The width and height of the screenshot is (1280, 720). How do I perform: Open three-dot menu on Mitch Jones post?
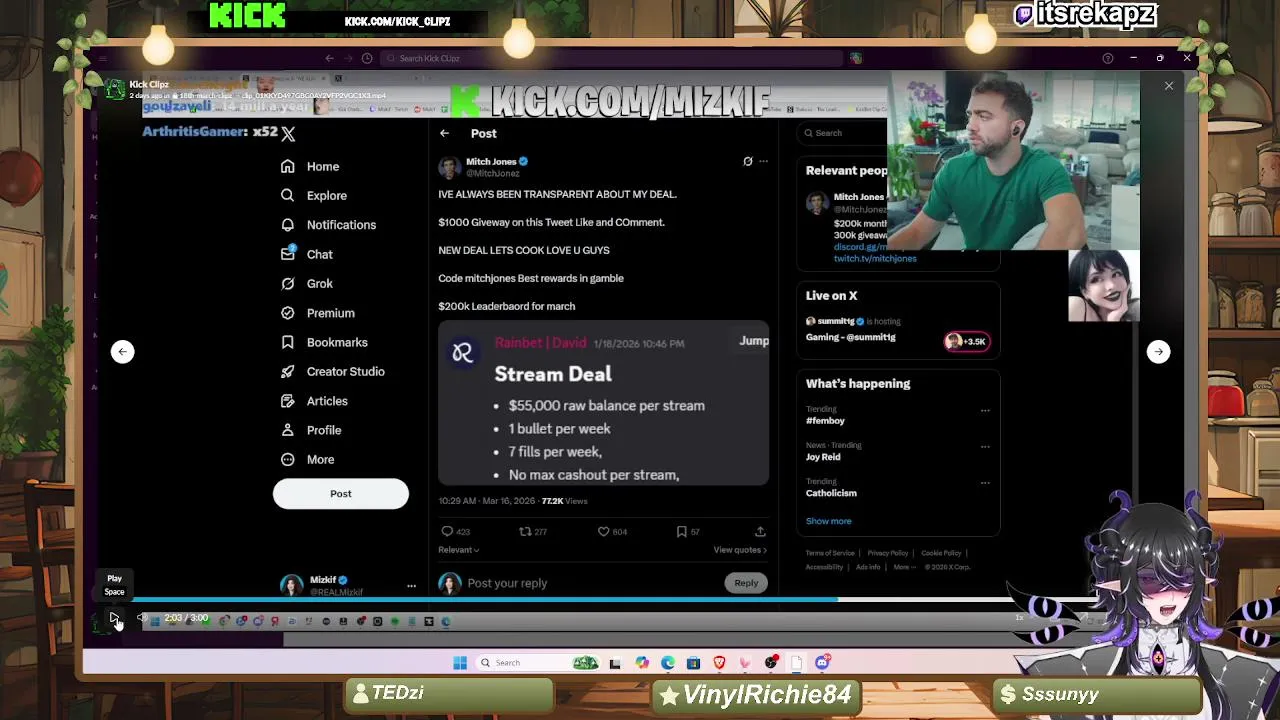763,161
